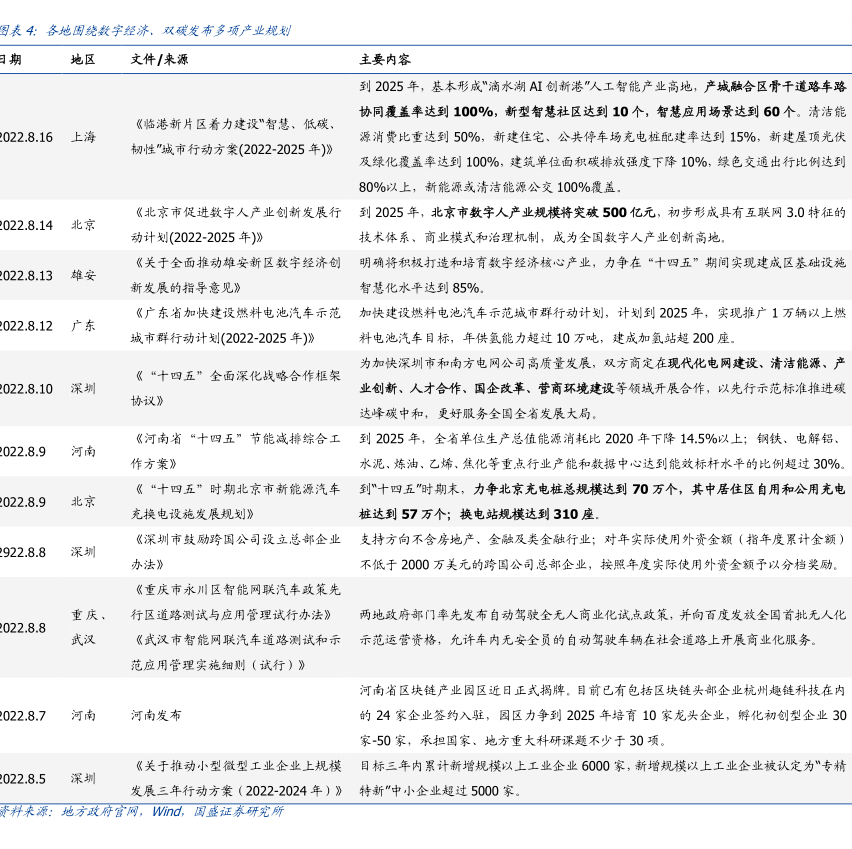
Task: Select the date cell 2022.8.16
Action: (26, 137)
